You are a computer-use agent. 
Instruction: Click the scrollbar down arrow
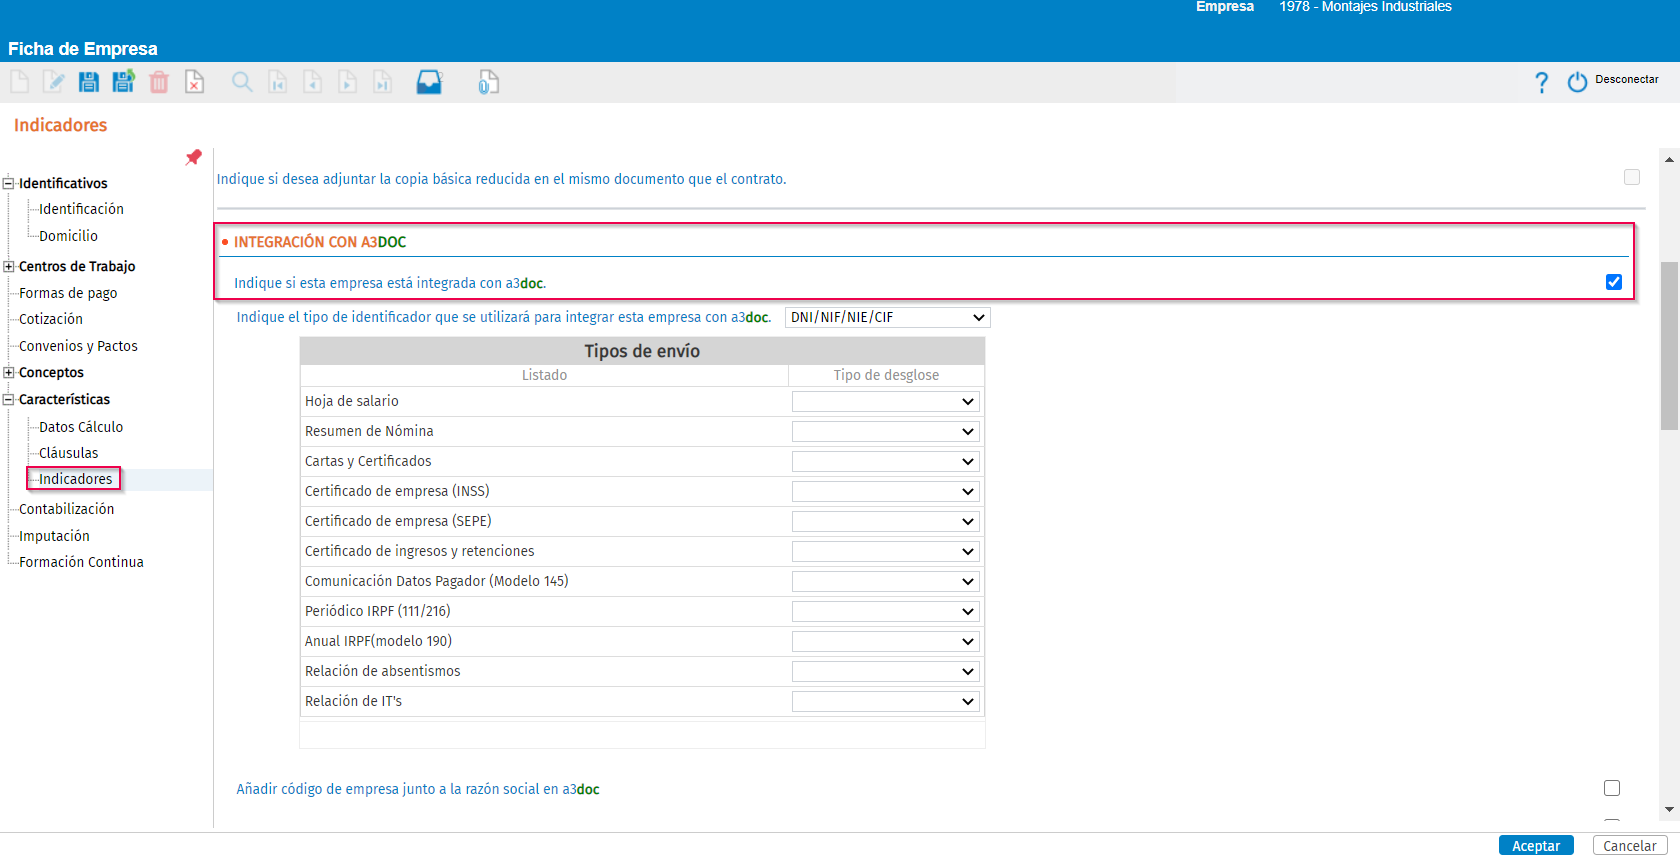[1669, 810]
